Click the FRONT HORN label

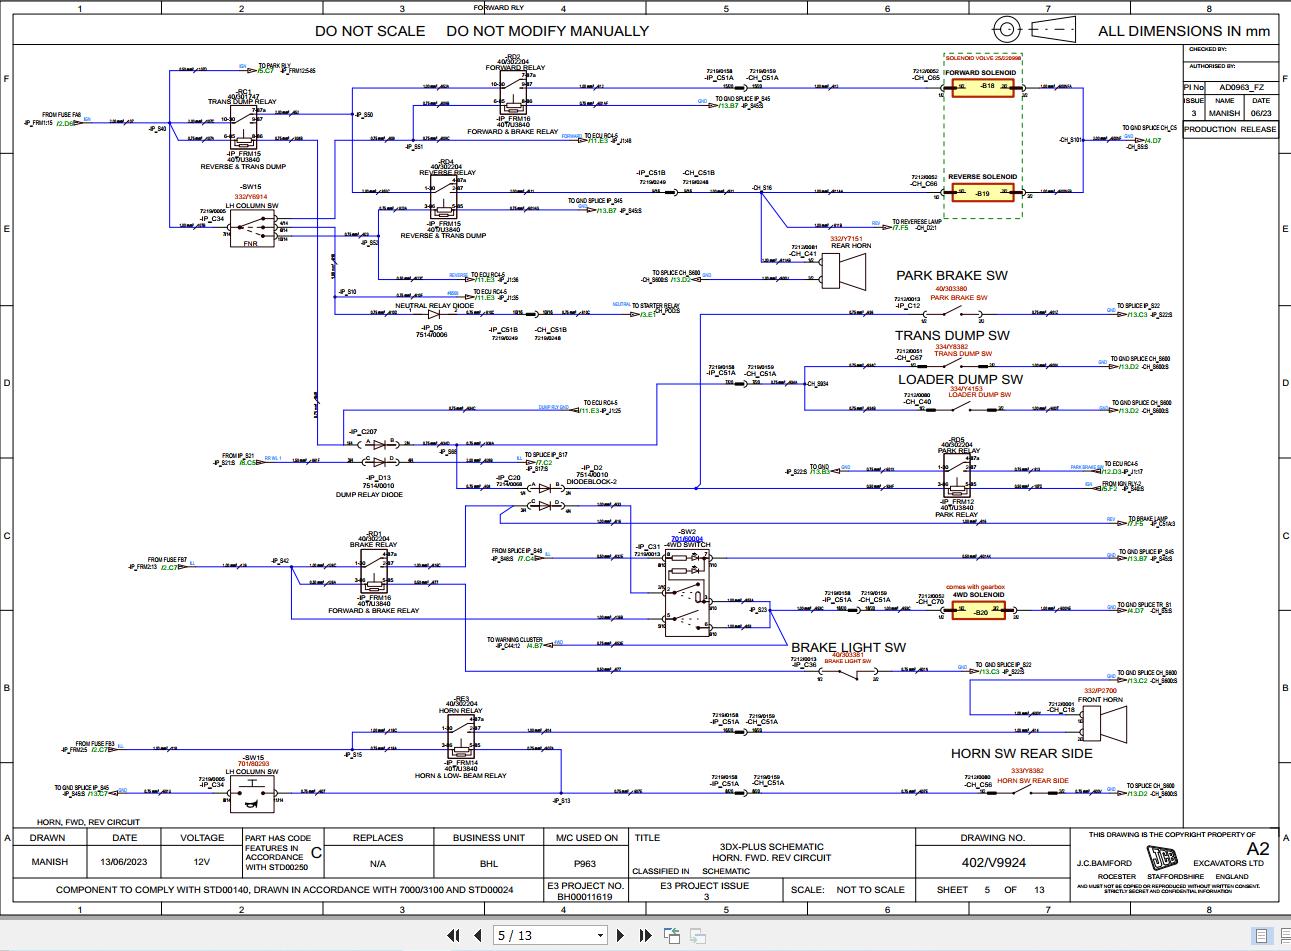tap(1100, 699)
